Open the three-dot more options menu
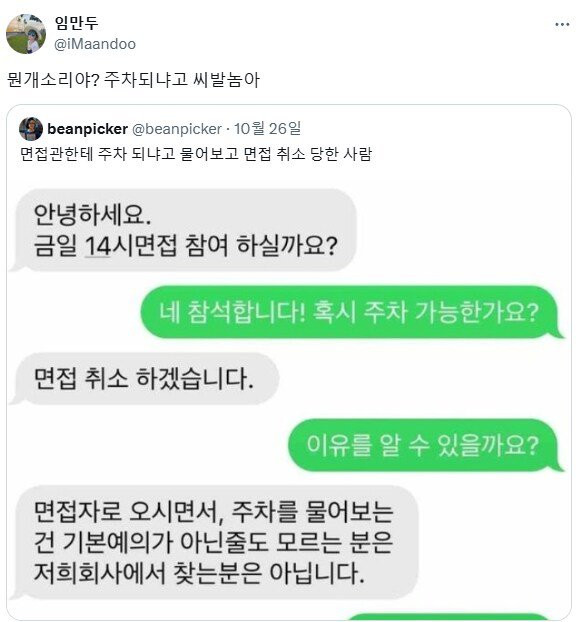Viewport: 576px width, 622px height. pos(562,25)
